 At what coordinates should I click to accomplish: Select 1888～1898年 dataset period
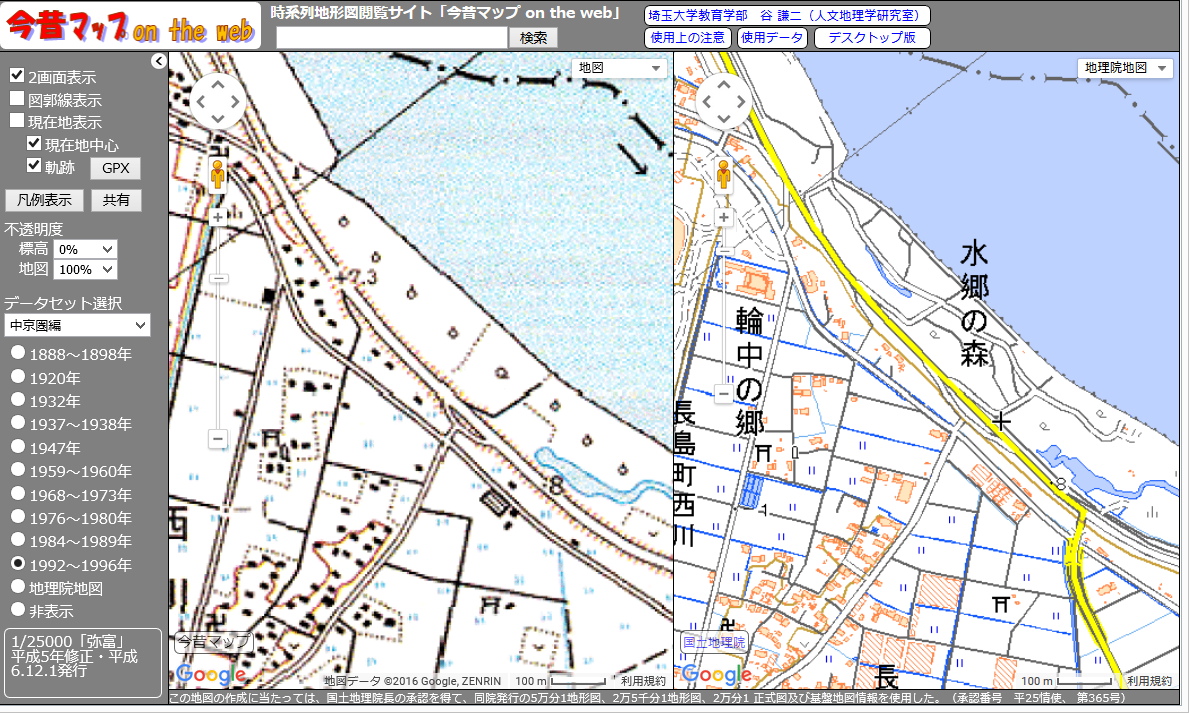(x=17, y=353)
